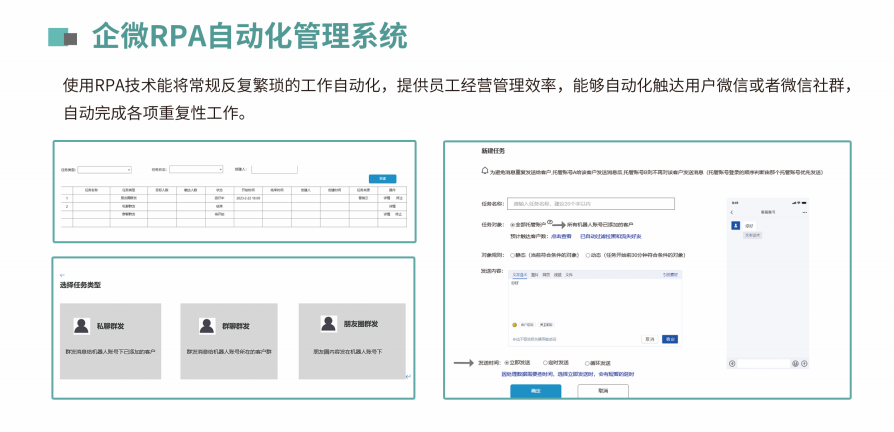Click the 引用素材 link in content editor
Image resolution: width=894 pixels, height=432 pixels.
point(670,275)
